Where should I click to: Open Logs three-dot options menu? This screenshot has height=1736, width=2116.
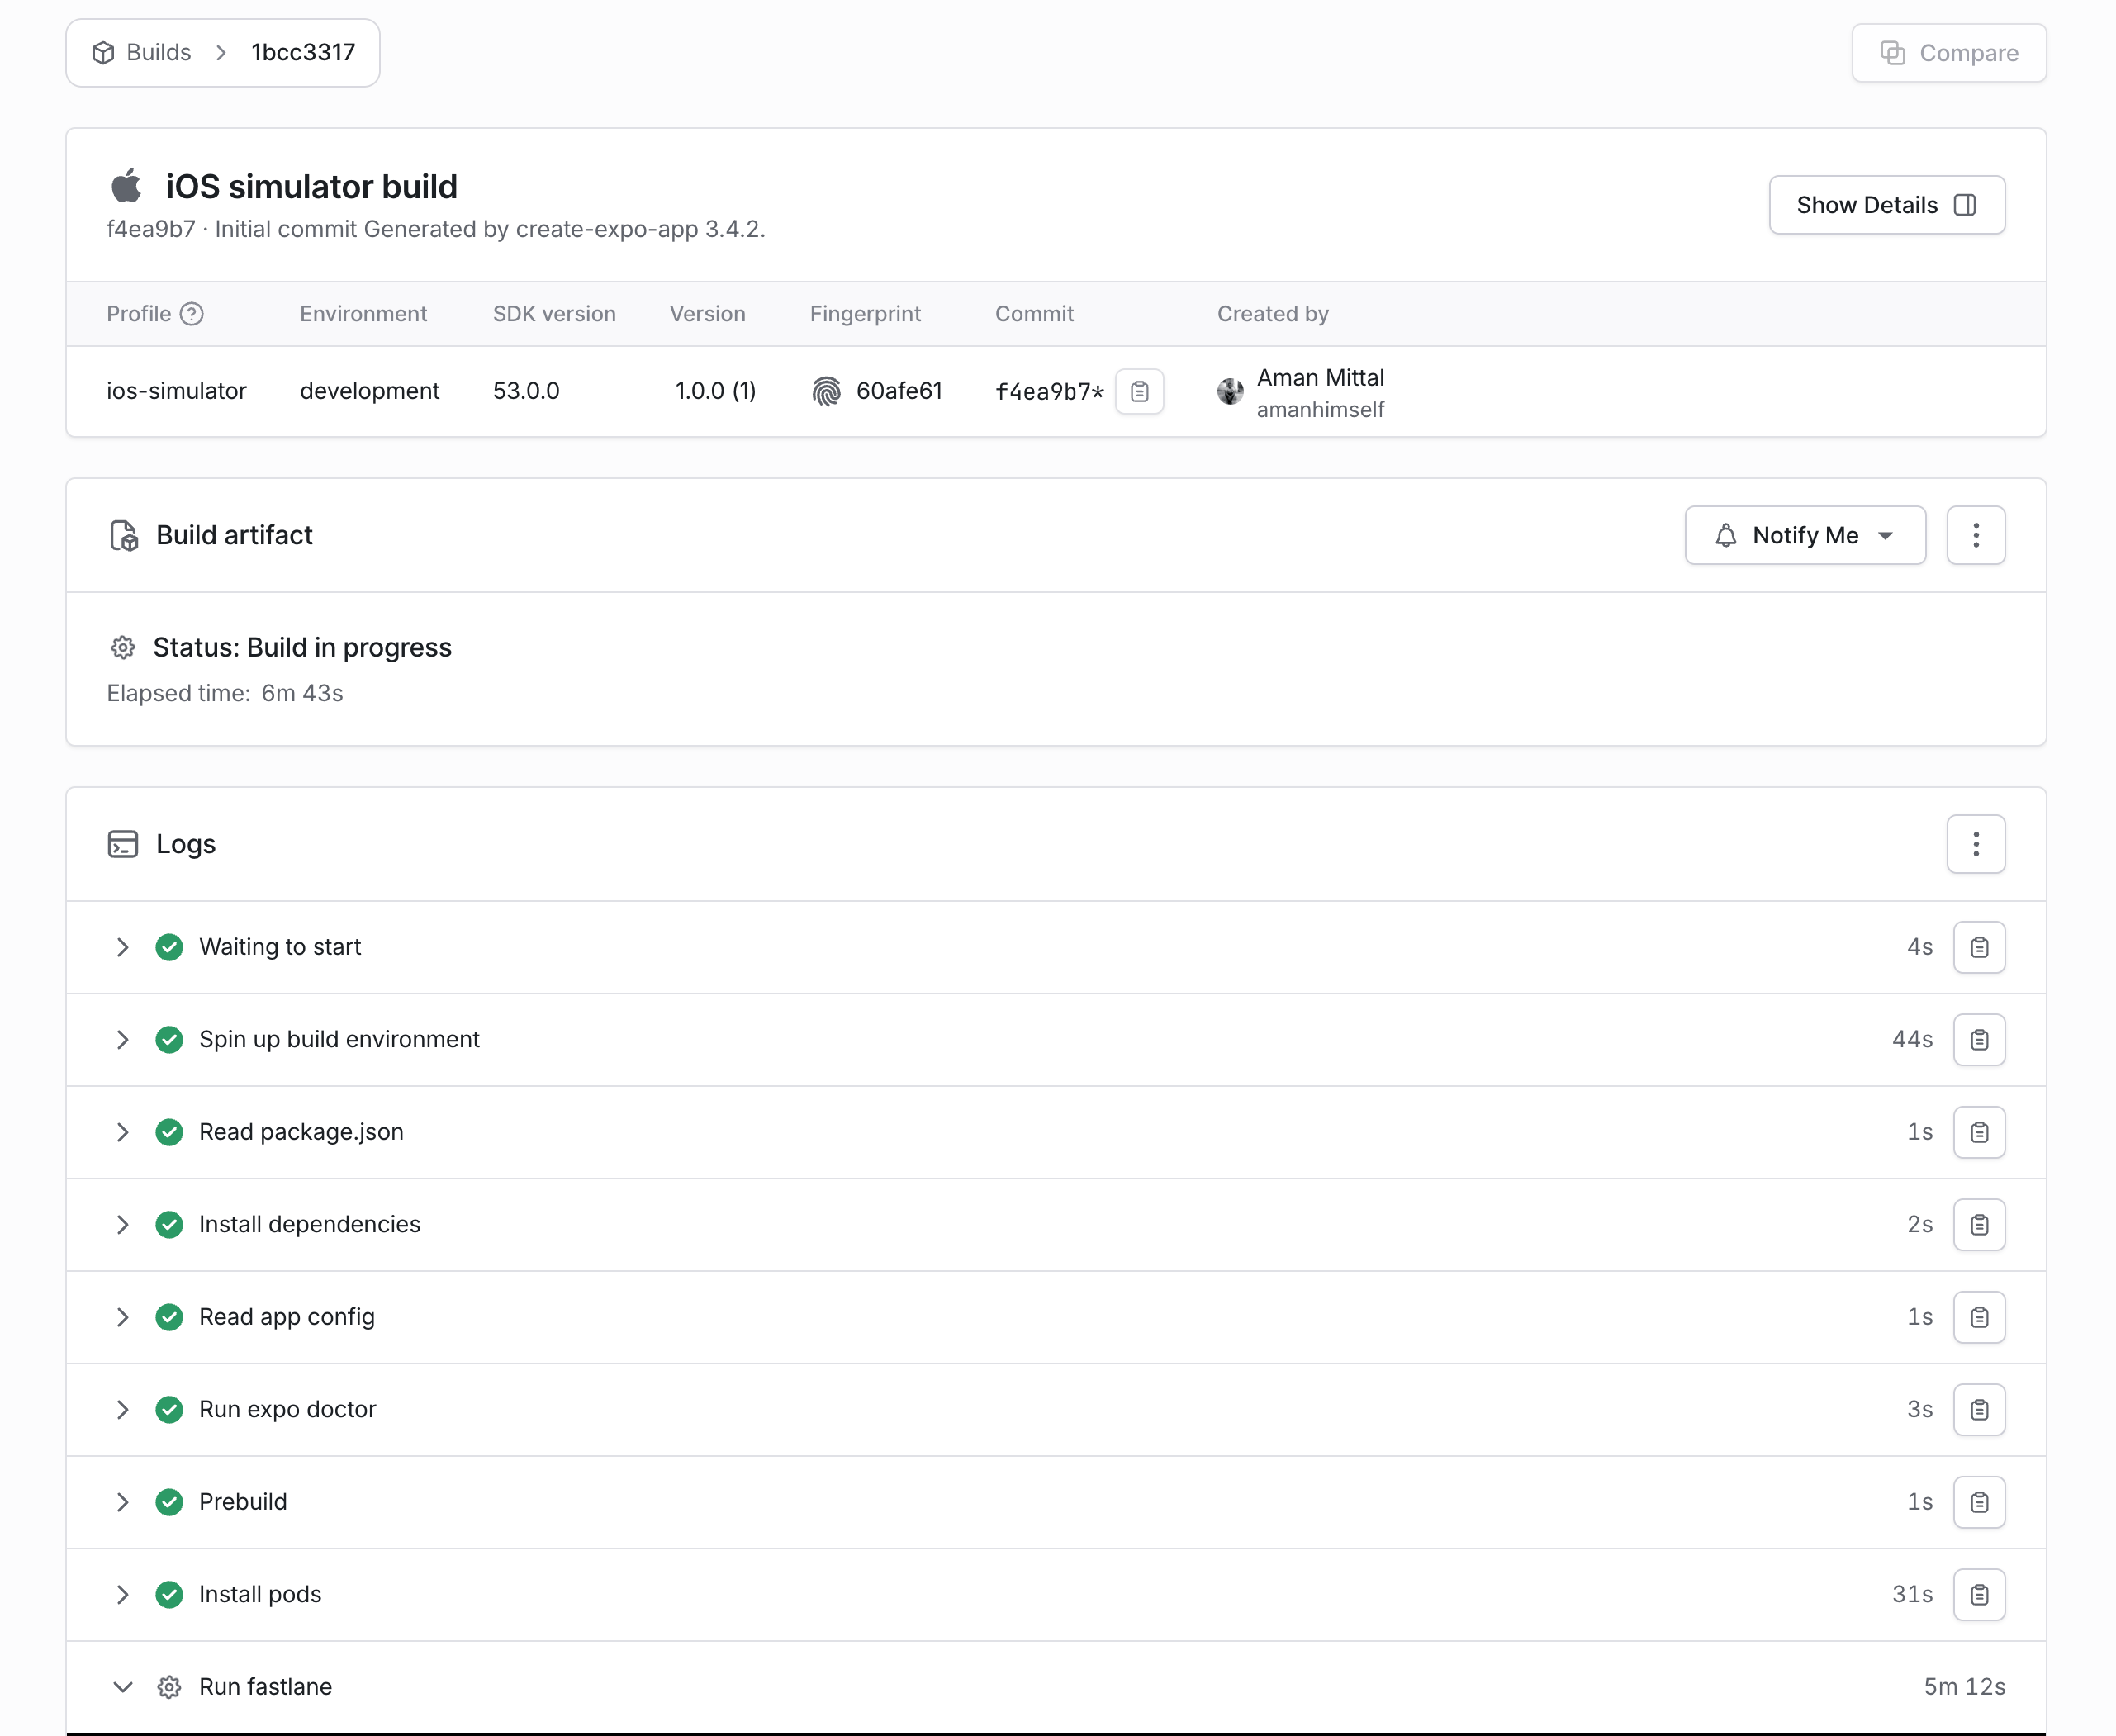[1975, 844]
